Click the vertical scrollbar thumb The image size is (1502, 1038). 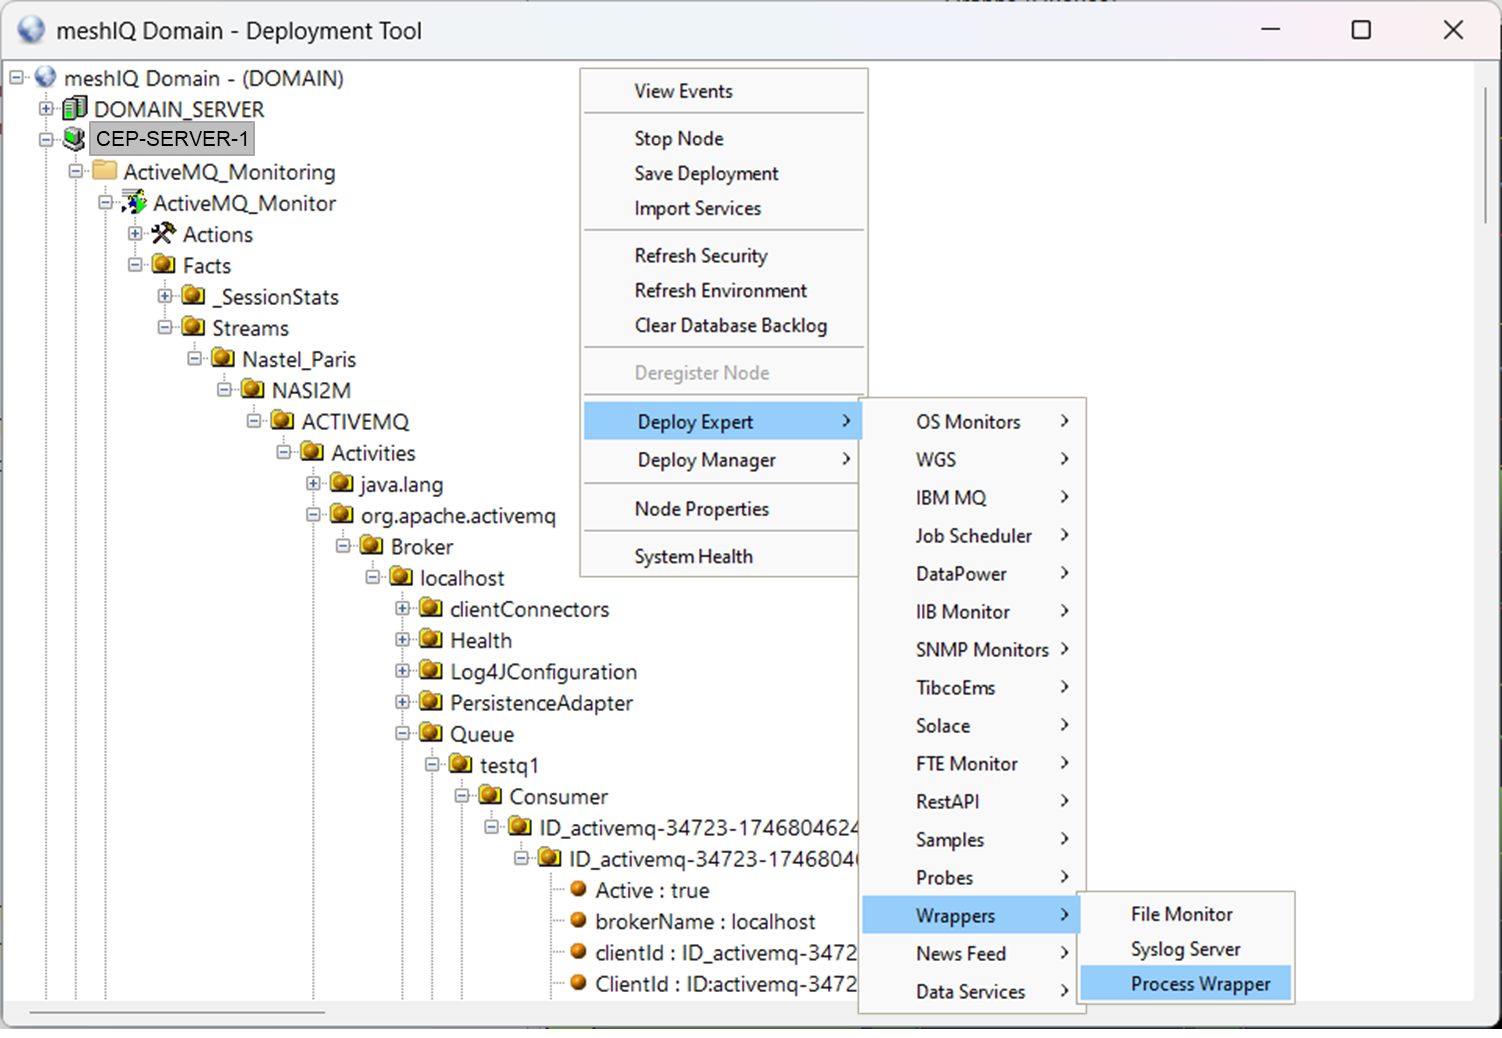1486,155
